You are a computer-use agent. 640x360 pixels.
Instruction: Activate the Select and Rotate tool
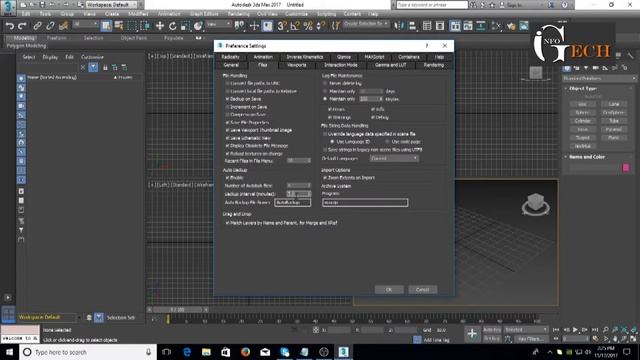tap(173, 26)
